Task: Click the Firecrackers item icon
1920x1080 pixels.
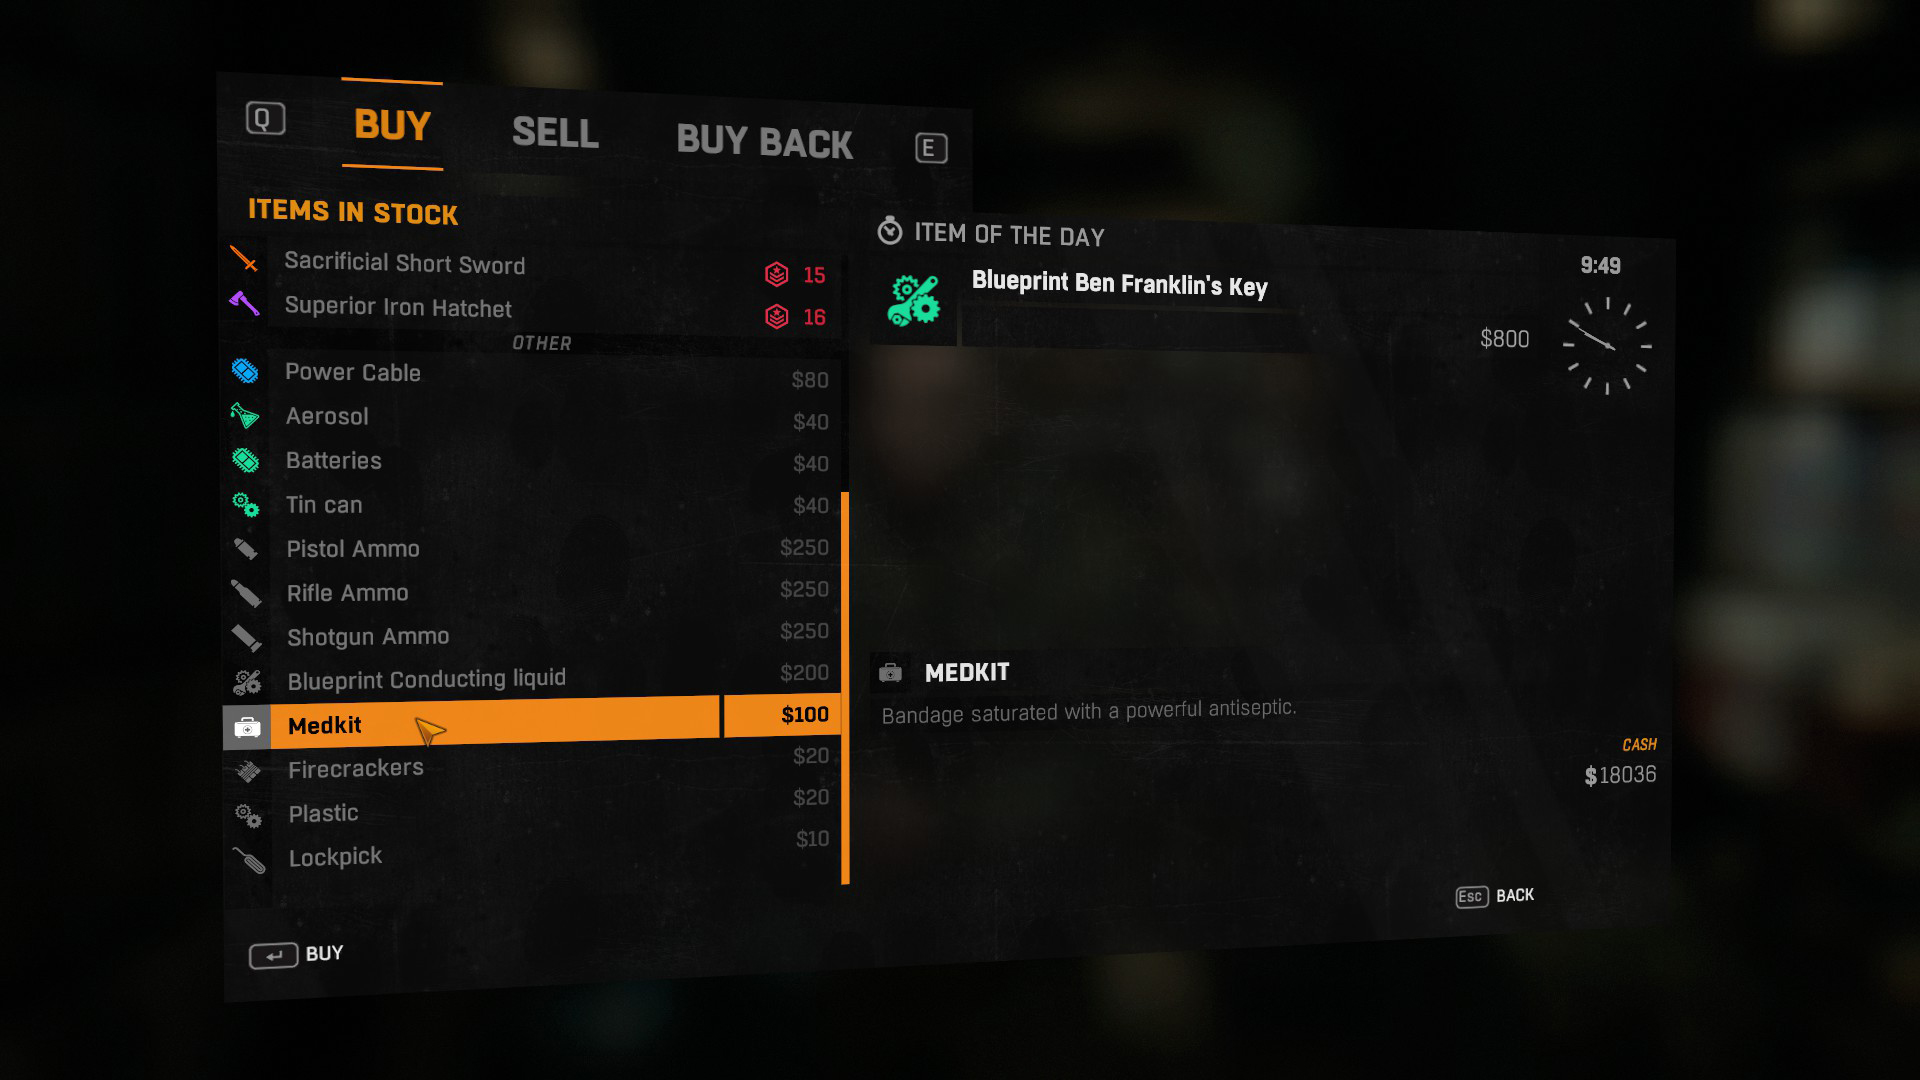Action: (x=247, y=769)
